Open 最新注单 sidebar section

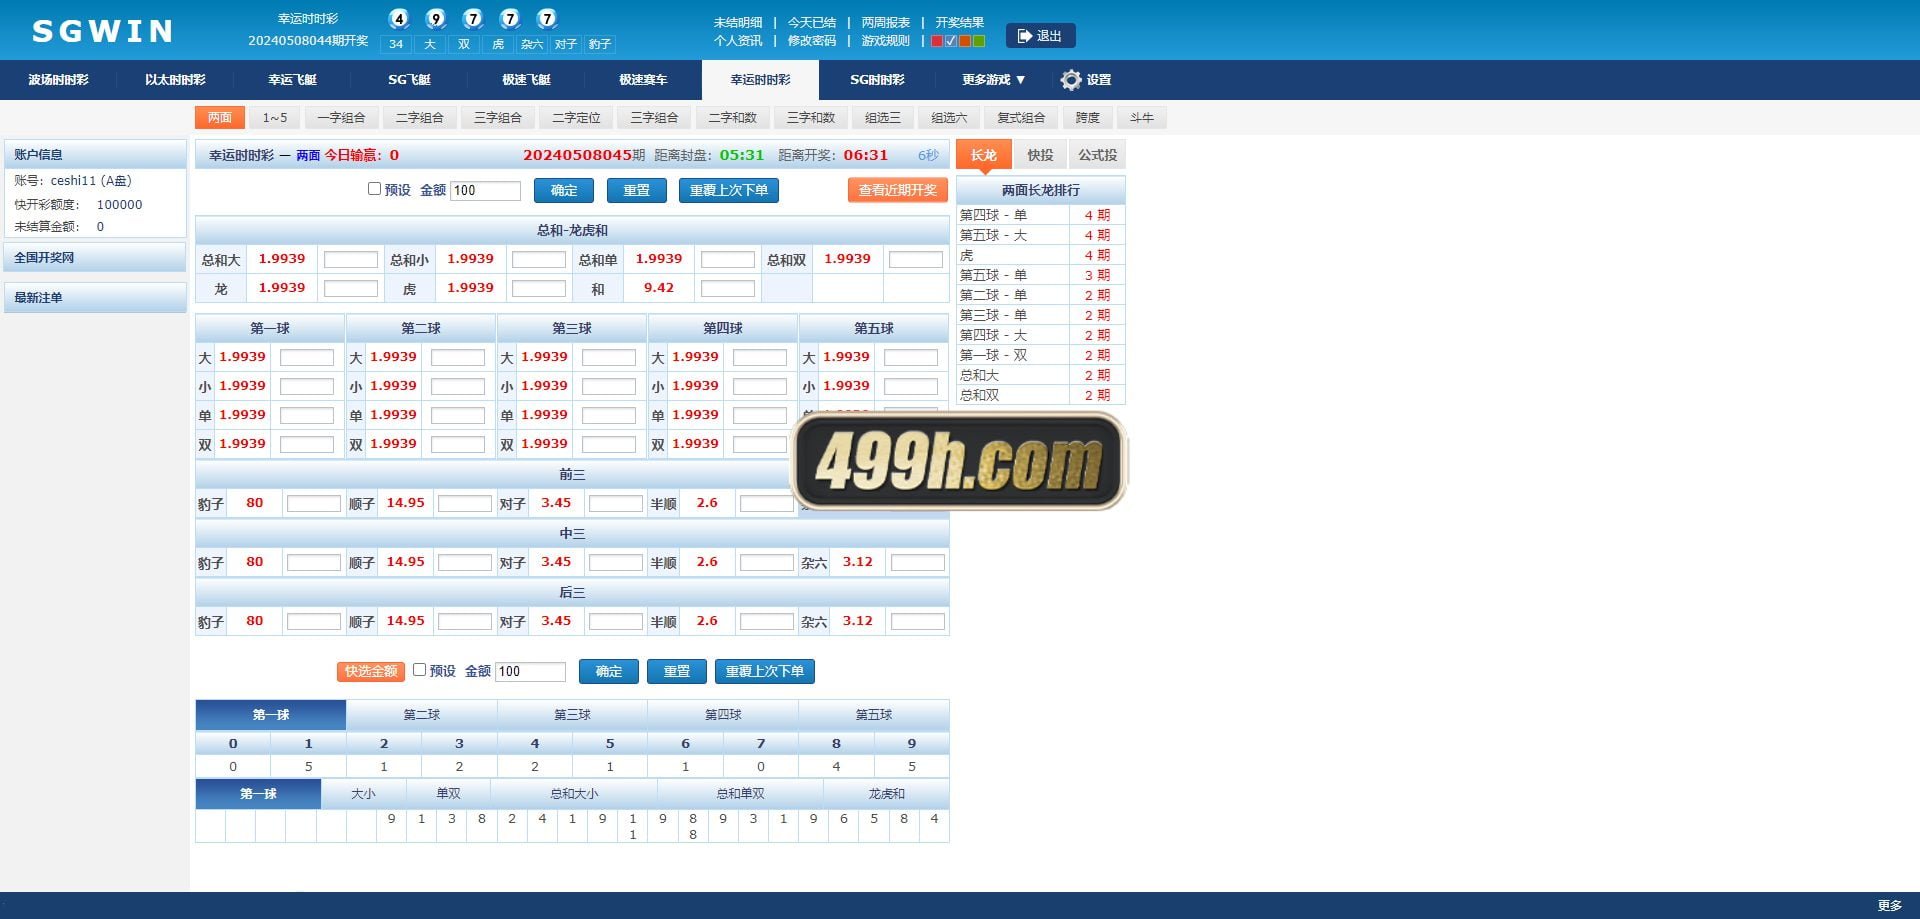(95, 298)
